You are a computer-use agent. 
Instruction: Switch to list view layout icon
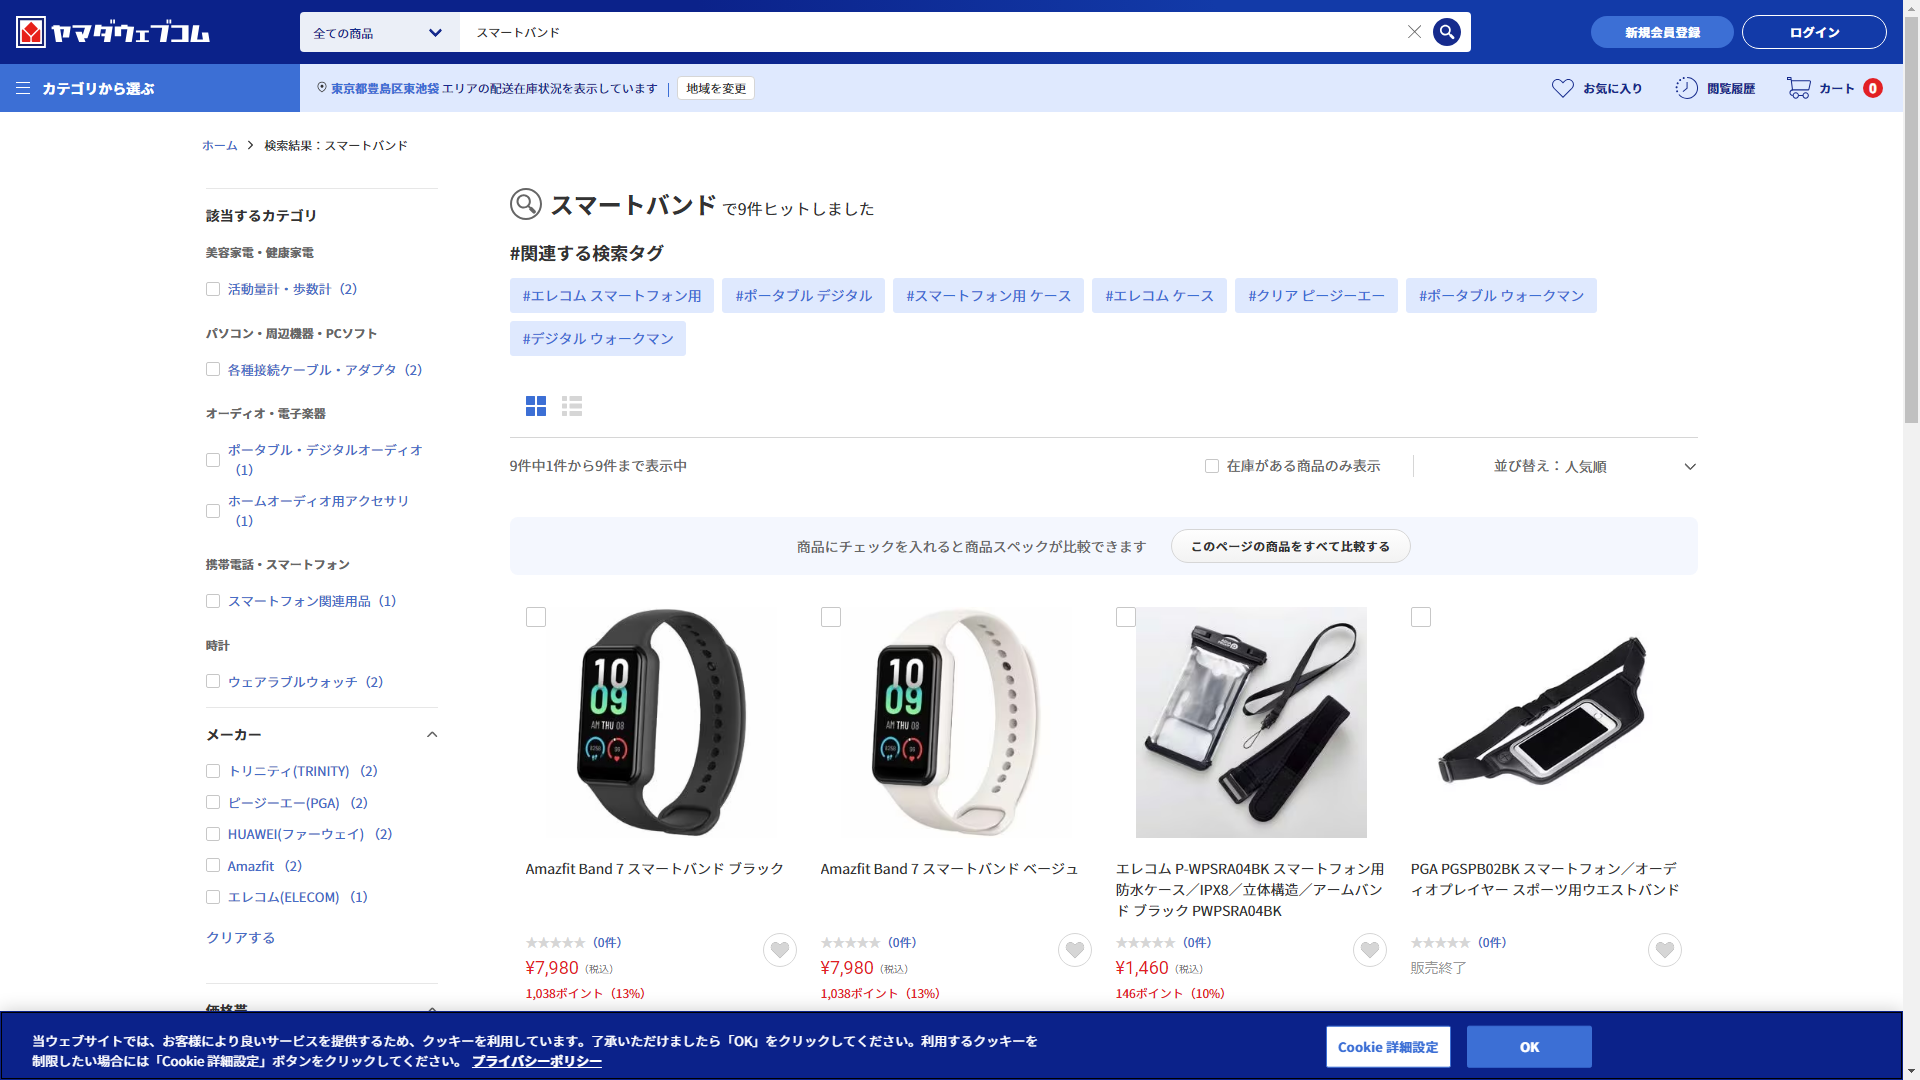pyautogui.click(x=572, y=406)
